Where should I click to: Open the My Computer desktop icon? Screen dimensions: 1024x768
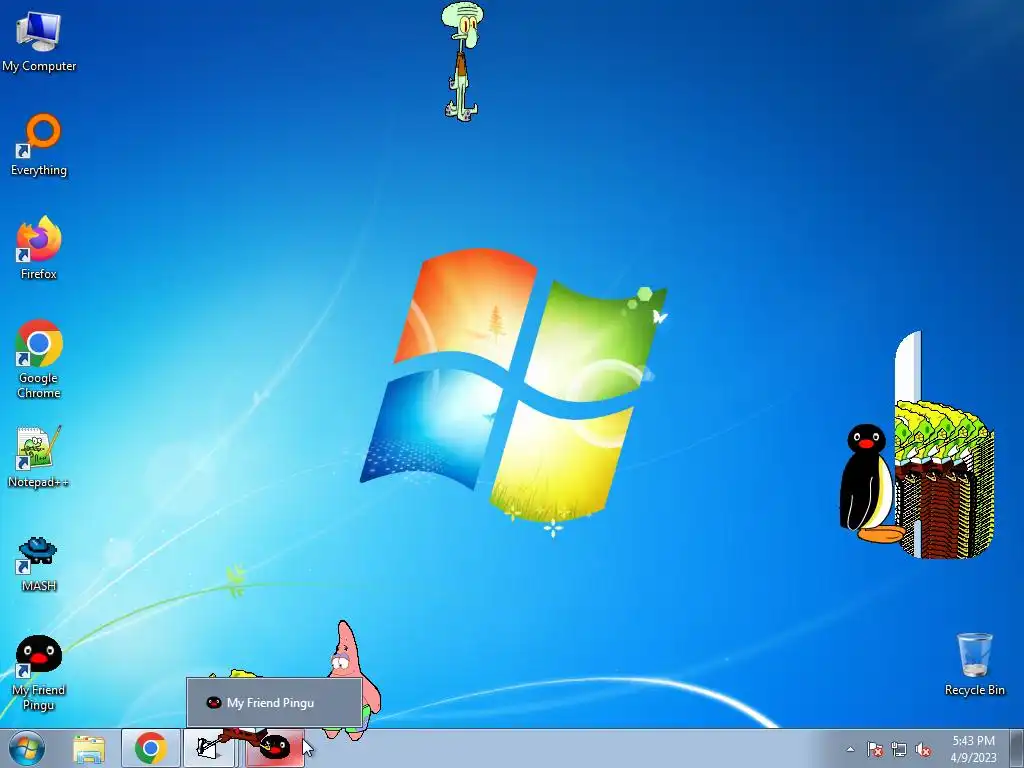[x=39, y=41]
